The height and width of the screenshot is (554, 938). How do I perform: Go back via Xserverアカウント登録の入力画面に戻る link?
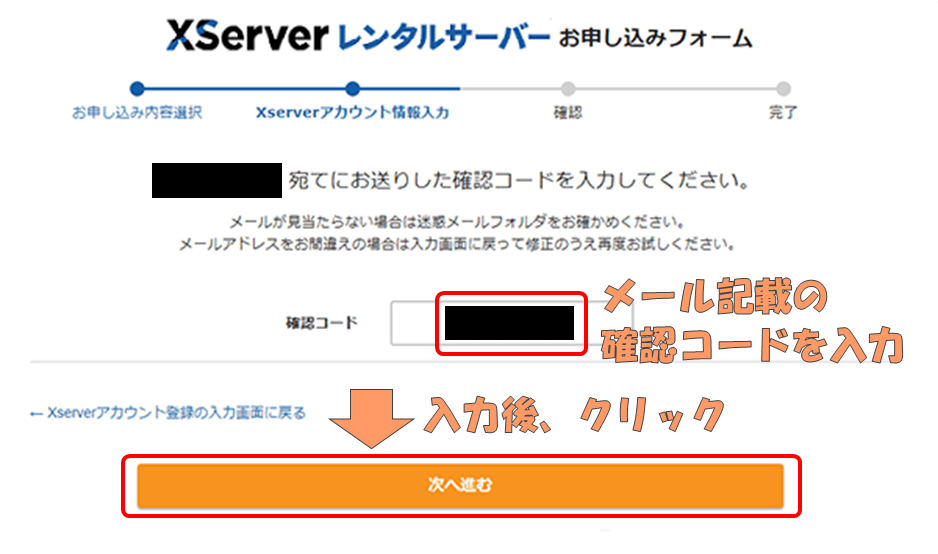(175, 412)
